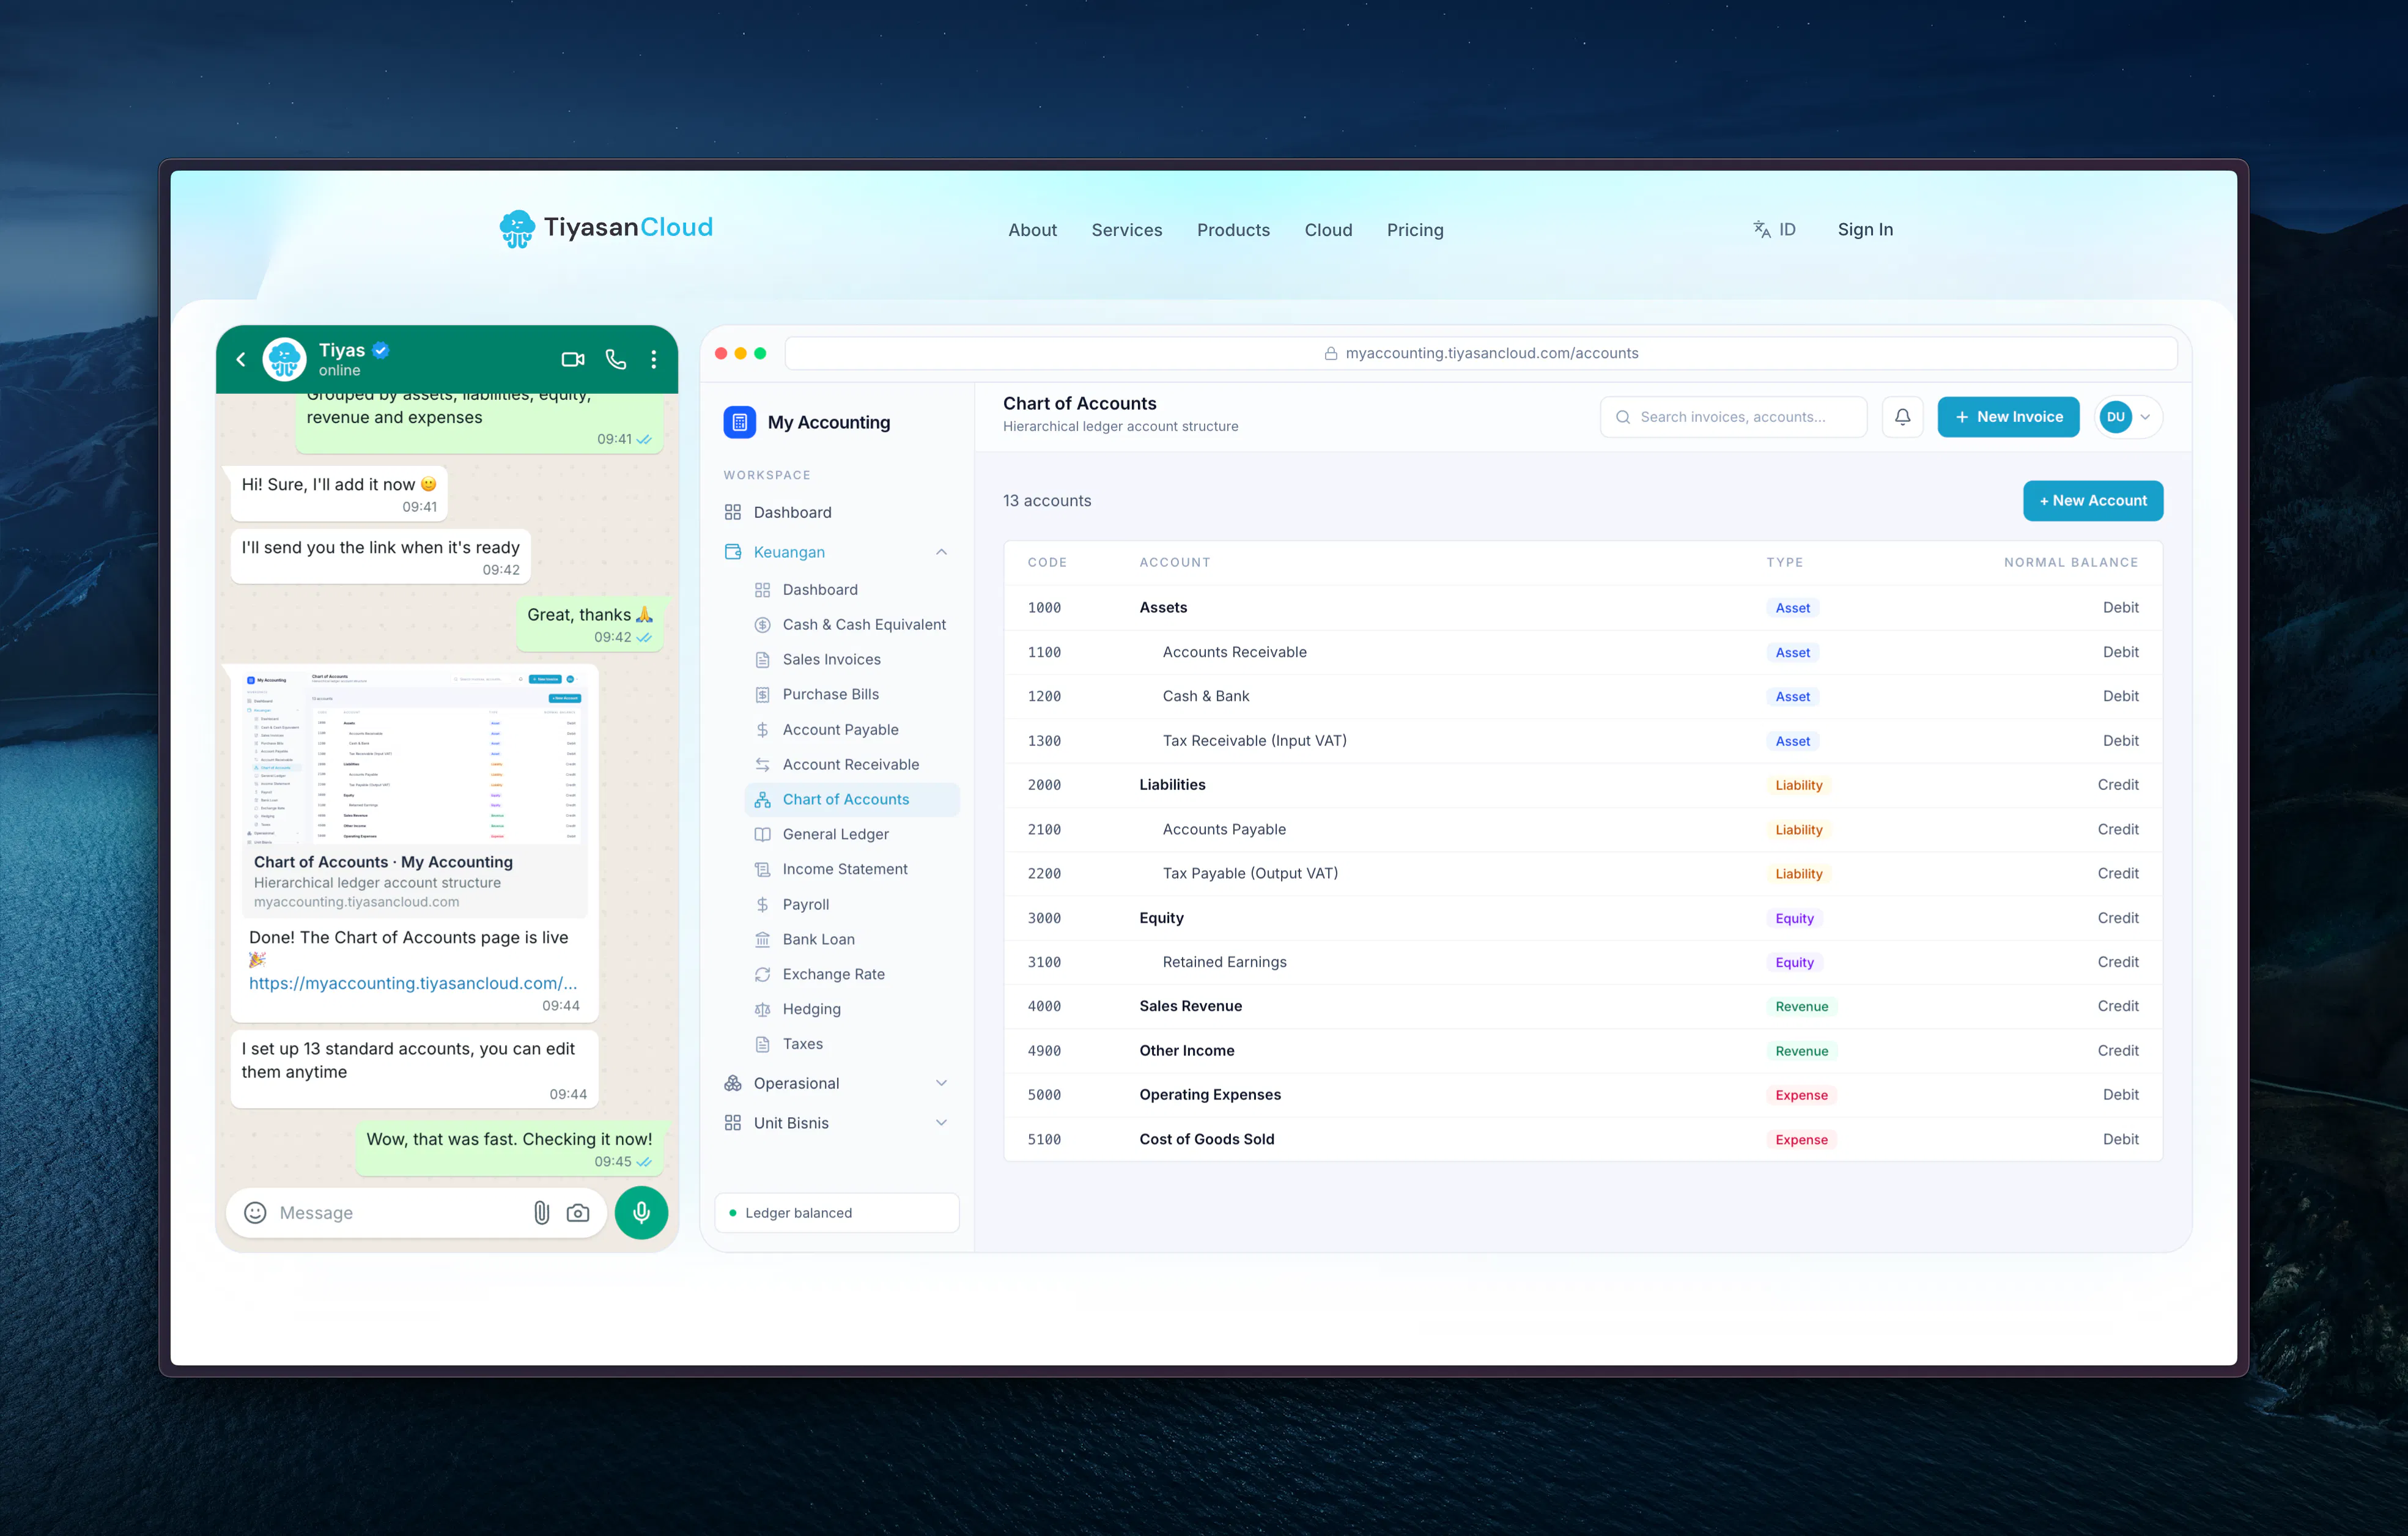Image resolution: width=2408 pixels, height=1536 pixels.
Task: Start a video call with Tiyas
Action: coord(572,359)
